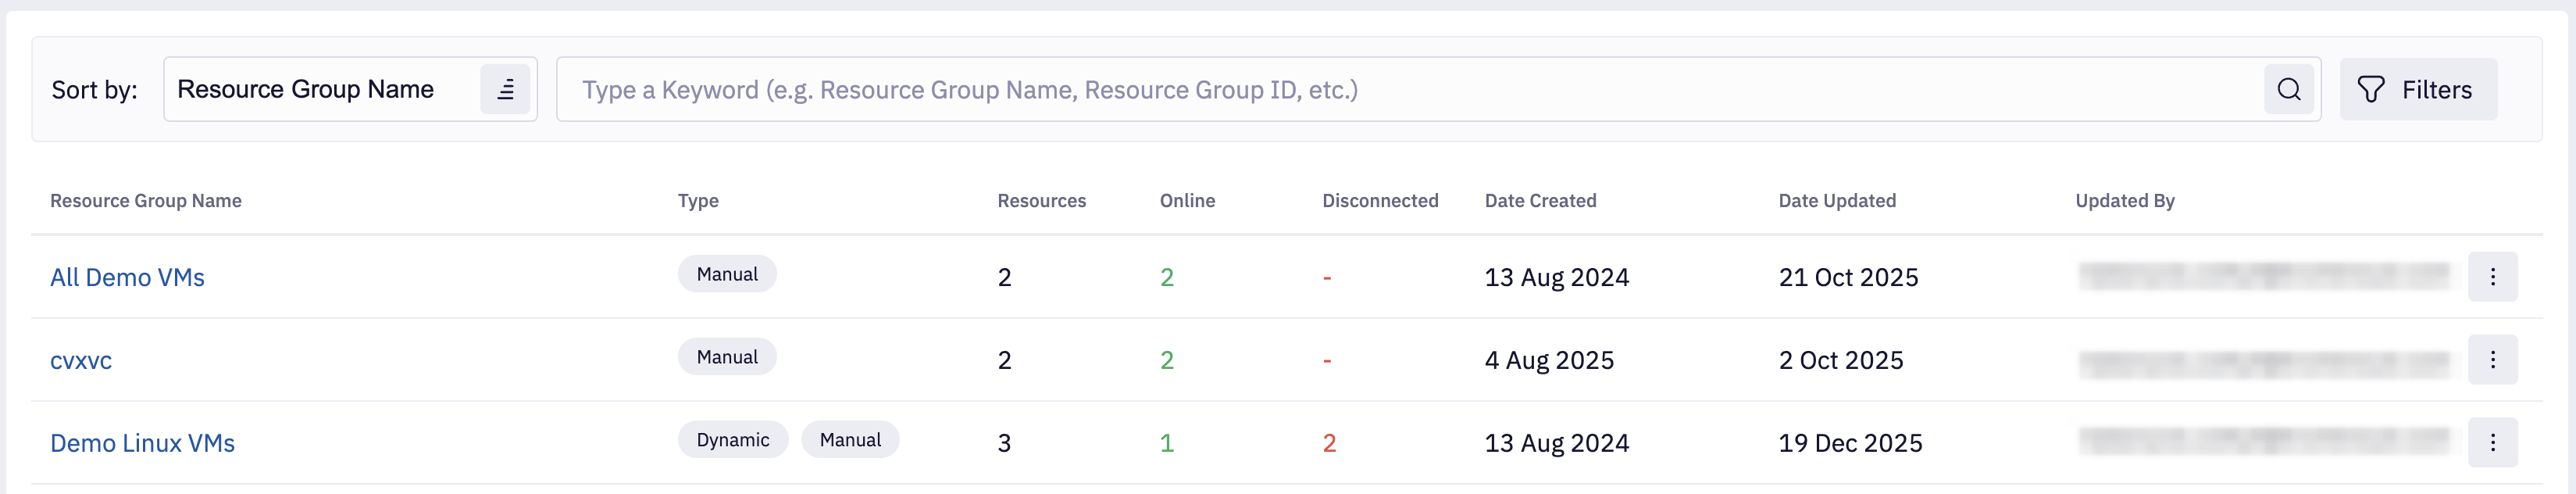2576x494 pixels.
Task: Open the Filters panel
Action: (2417, 90)
